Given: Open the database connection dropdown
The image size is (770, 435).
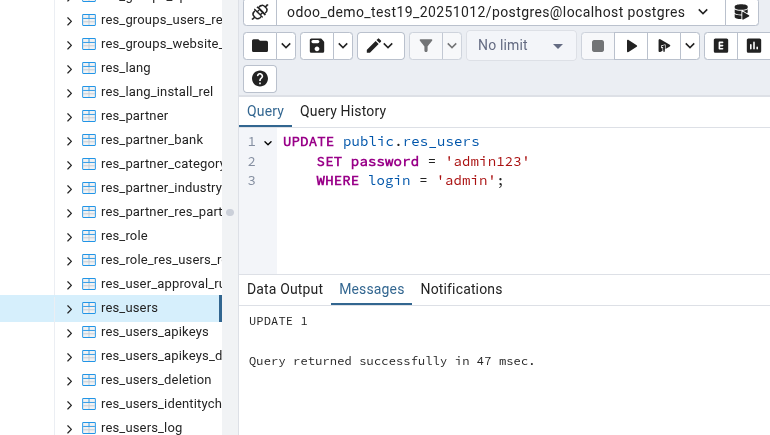Looking at the screenshot, I should point(703,12).
